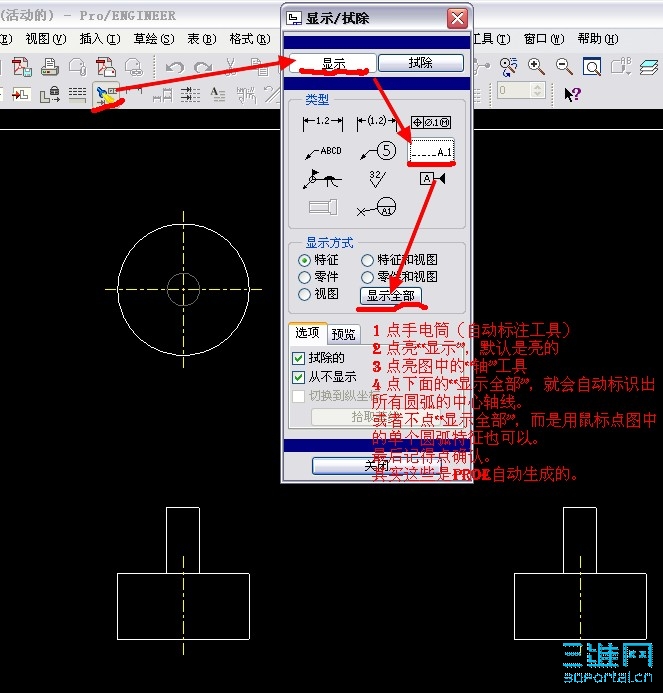Select the ABCD note type icon
Image resolution: width=663 pixels, height=693 pixels.
[323, 152]
